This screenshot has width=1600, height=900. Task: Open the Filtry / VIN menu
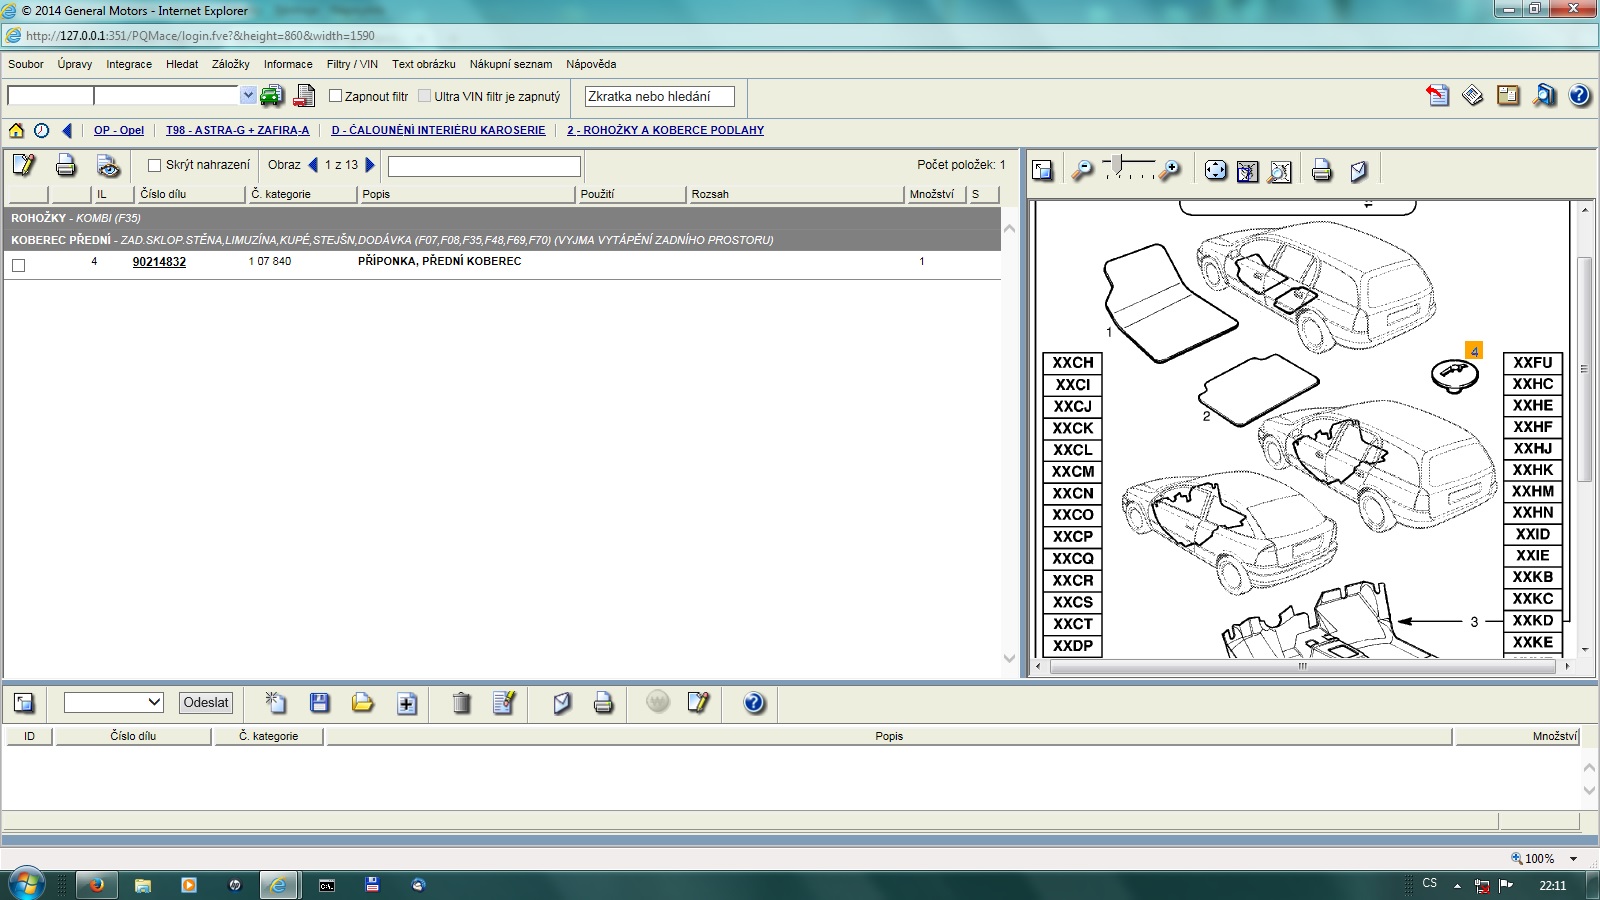(352, 64)
